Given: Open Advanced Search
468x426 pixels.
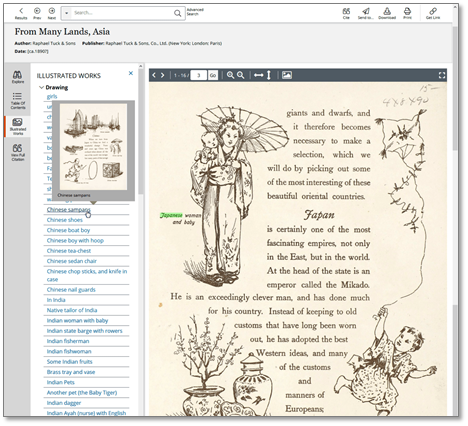Looking at the screenshot, I should pyautogui.click(x=195, y=12).
